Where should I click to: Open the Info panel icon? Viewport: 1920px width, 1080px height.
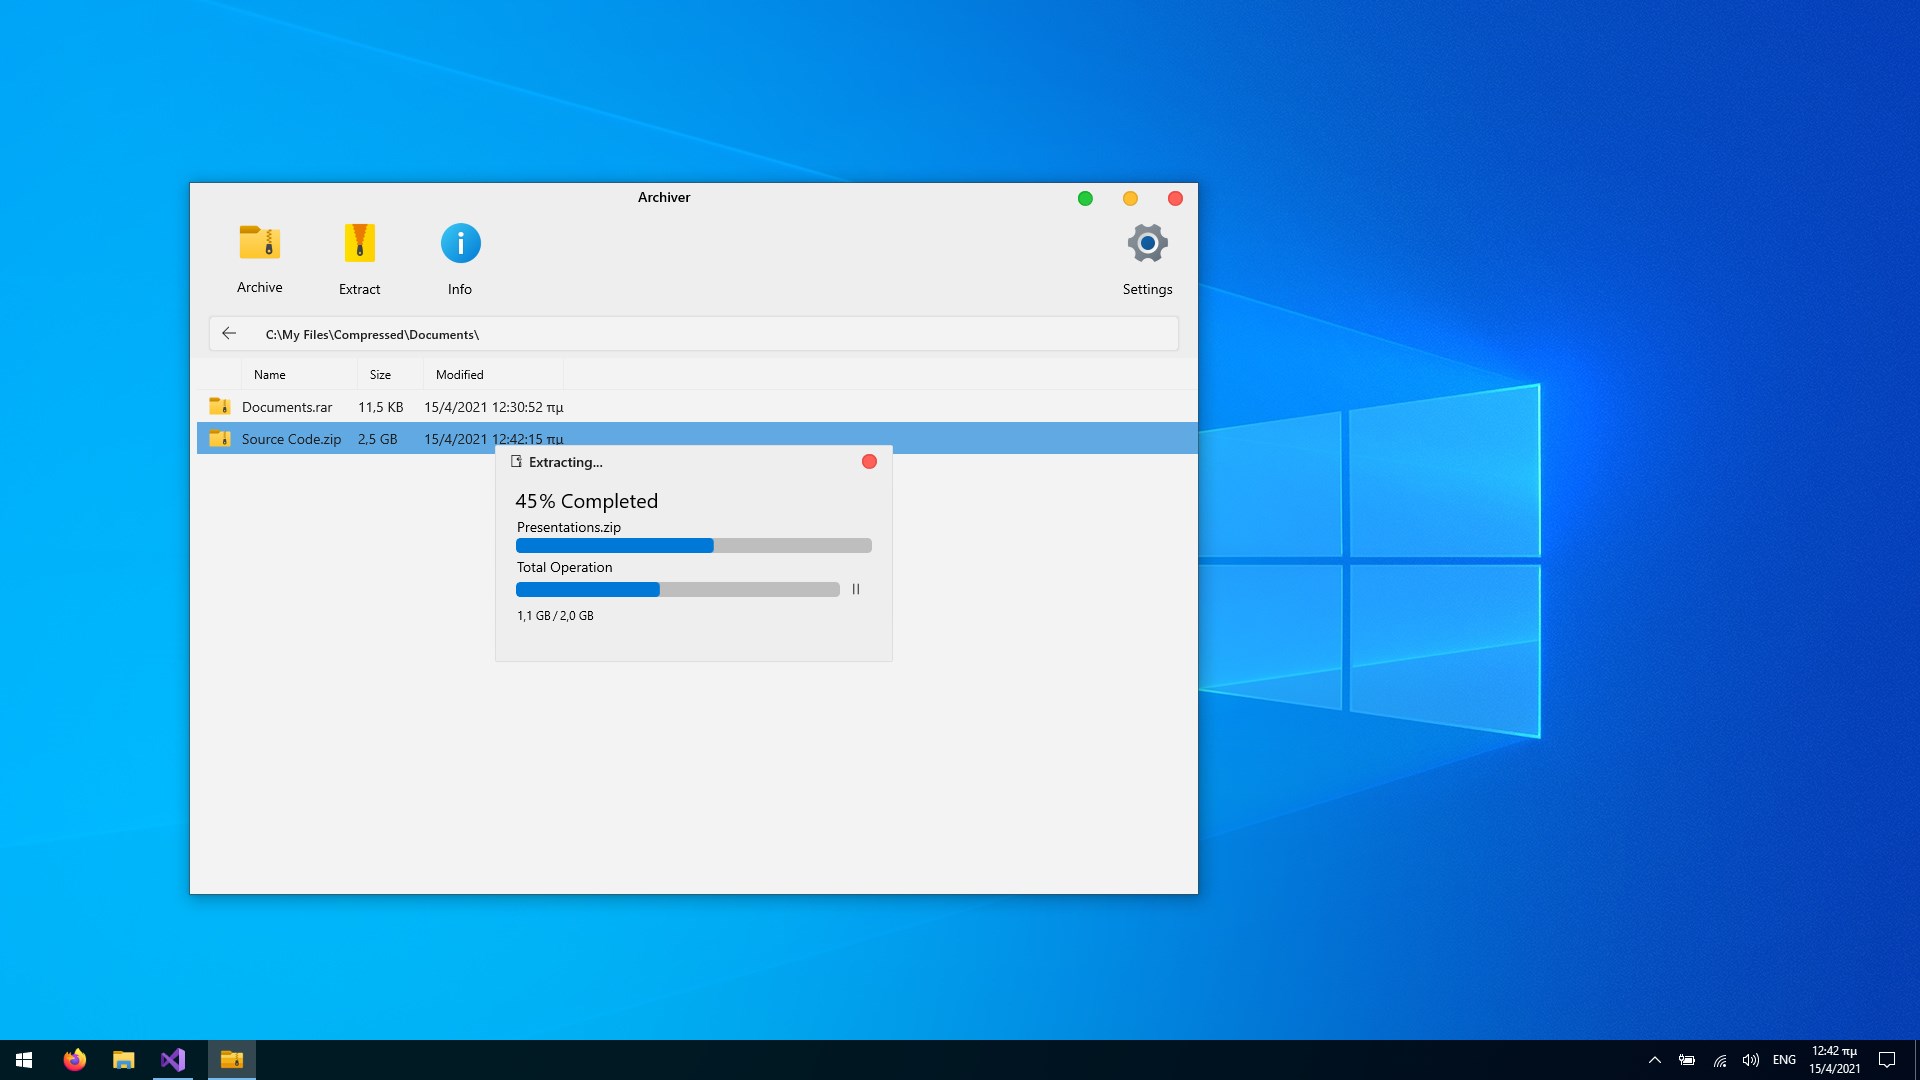pos(460,243)
